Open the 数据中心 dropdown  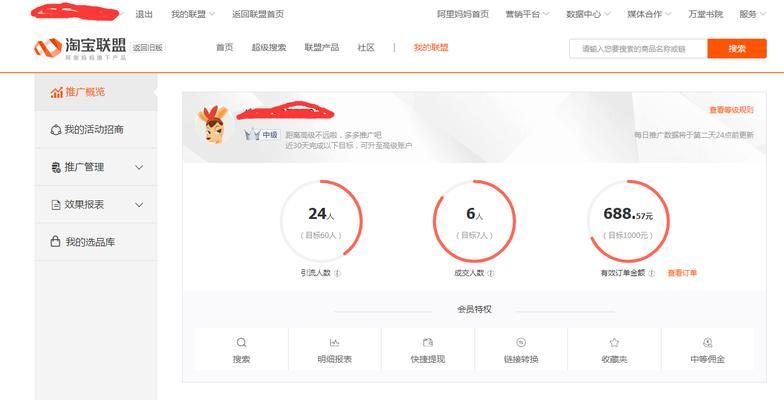pyautogui.click(x=588, y=14)
